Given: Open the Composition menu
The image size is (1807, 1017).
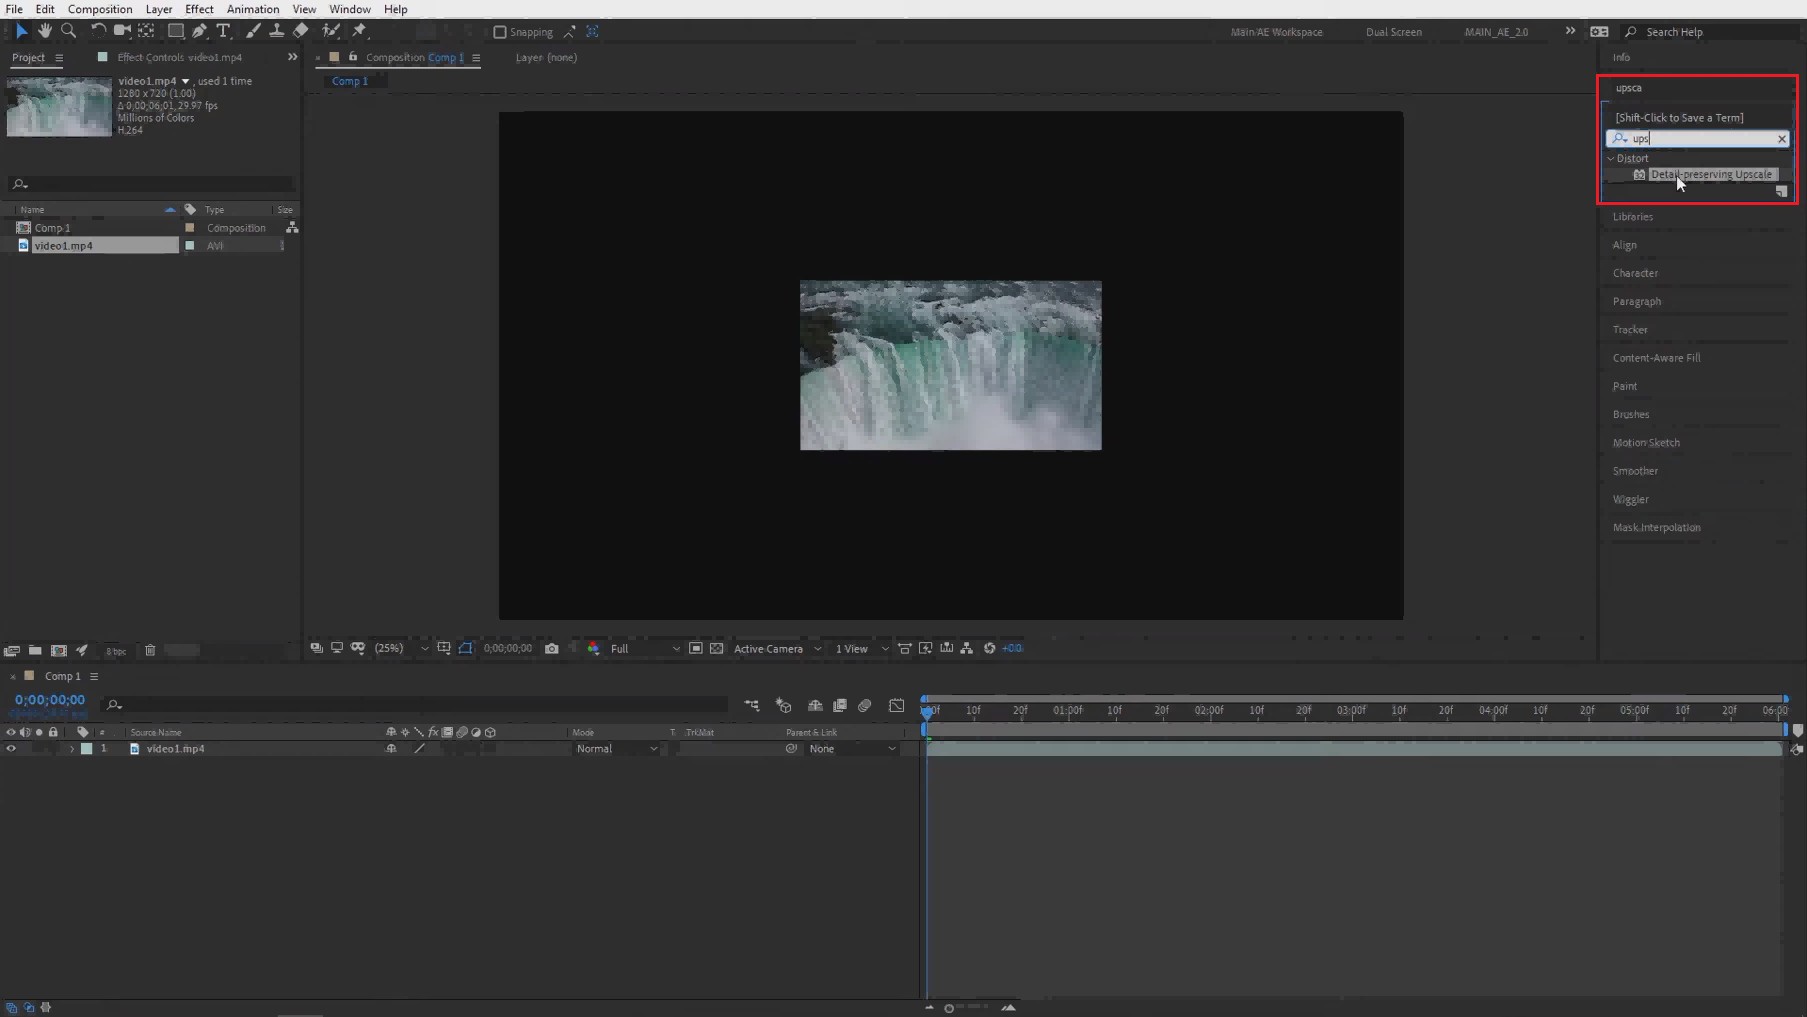Looking at the screenshot, I should (100, 9).
